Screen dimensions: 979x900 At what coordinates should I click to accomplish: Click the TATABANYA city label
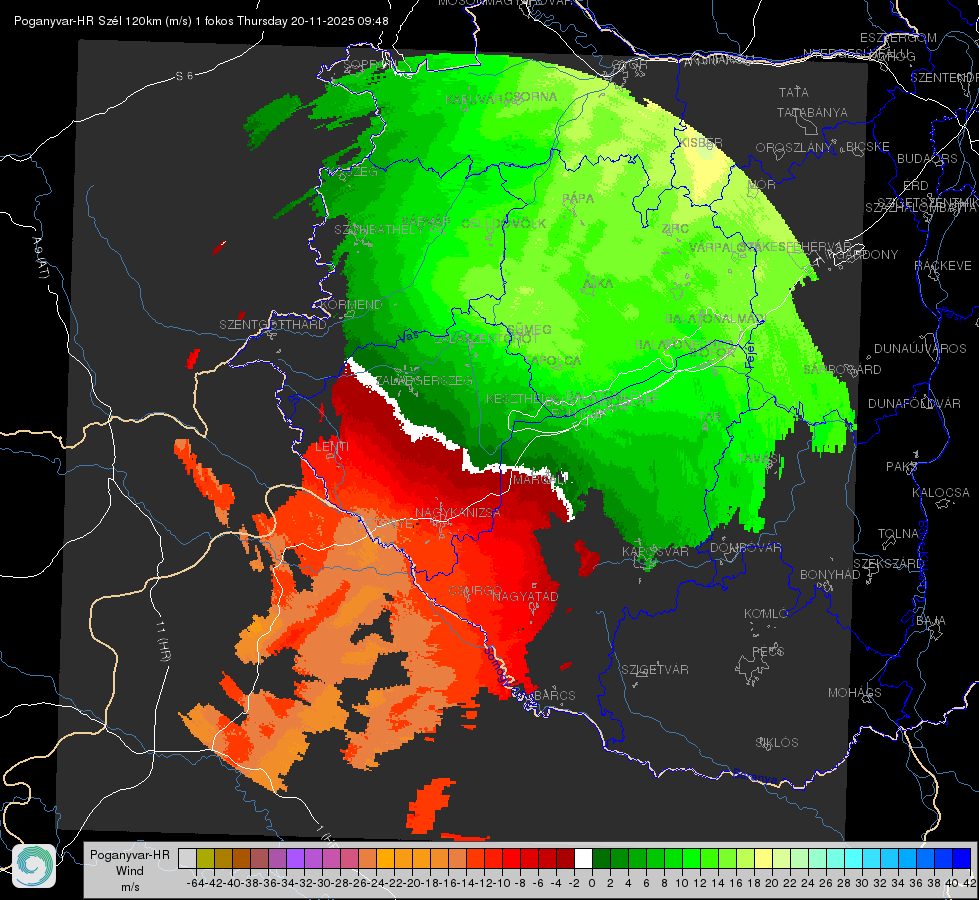point(812,113)
